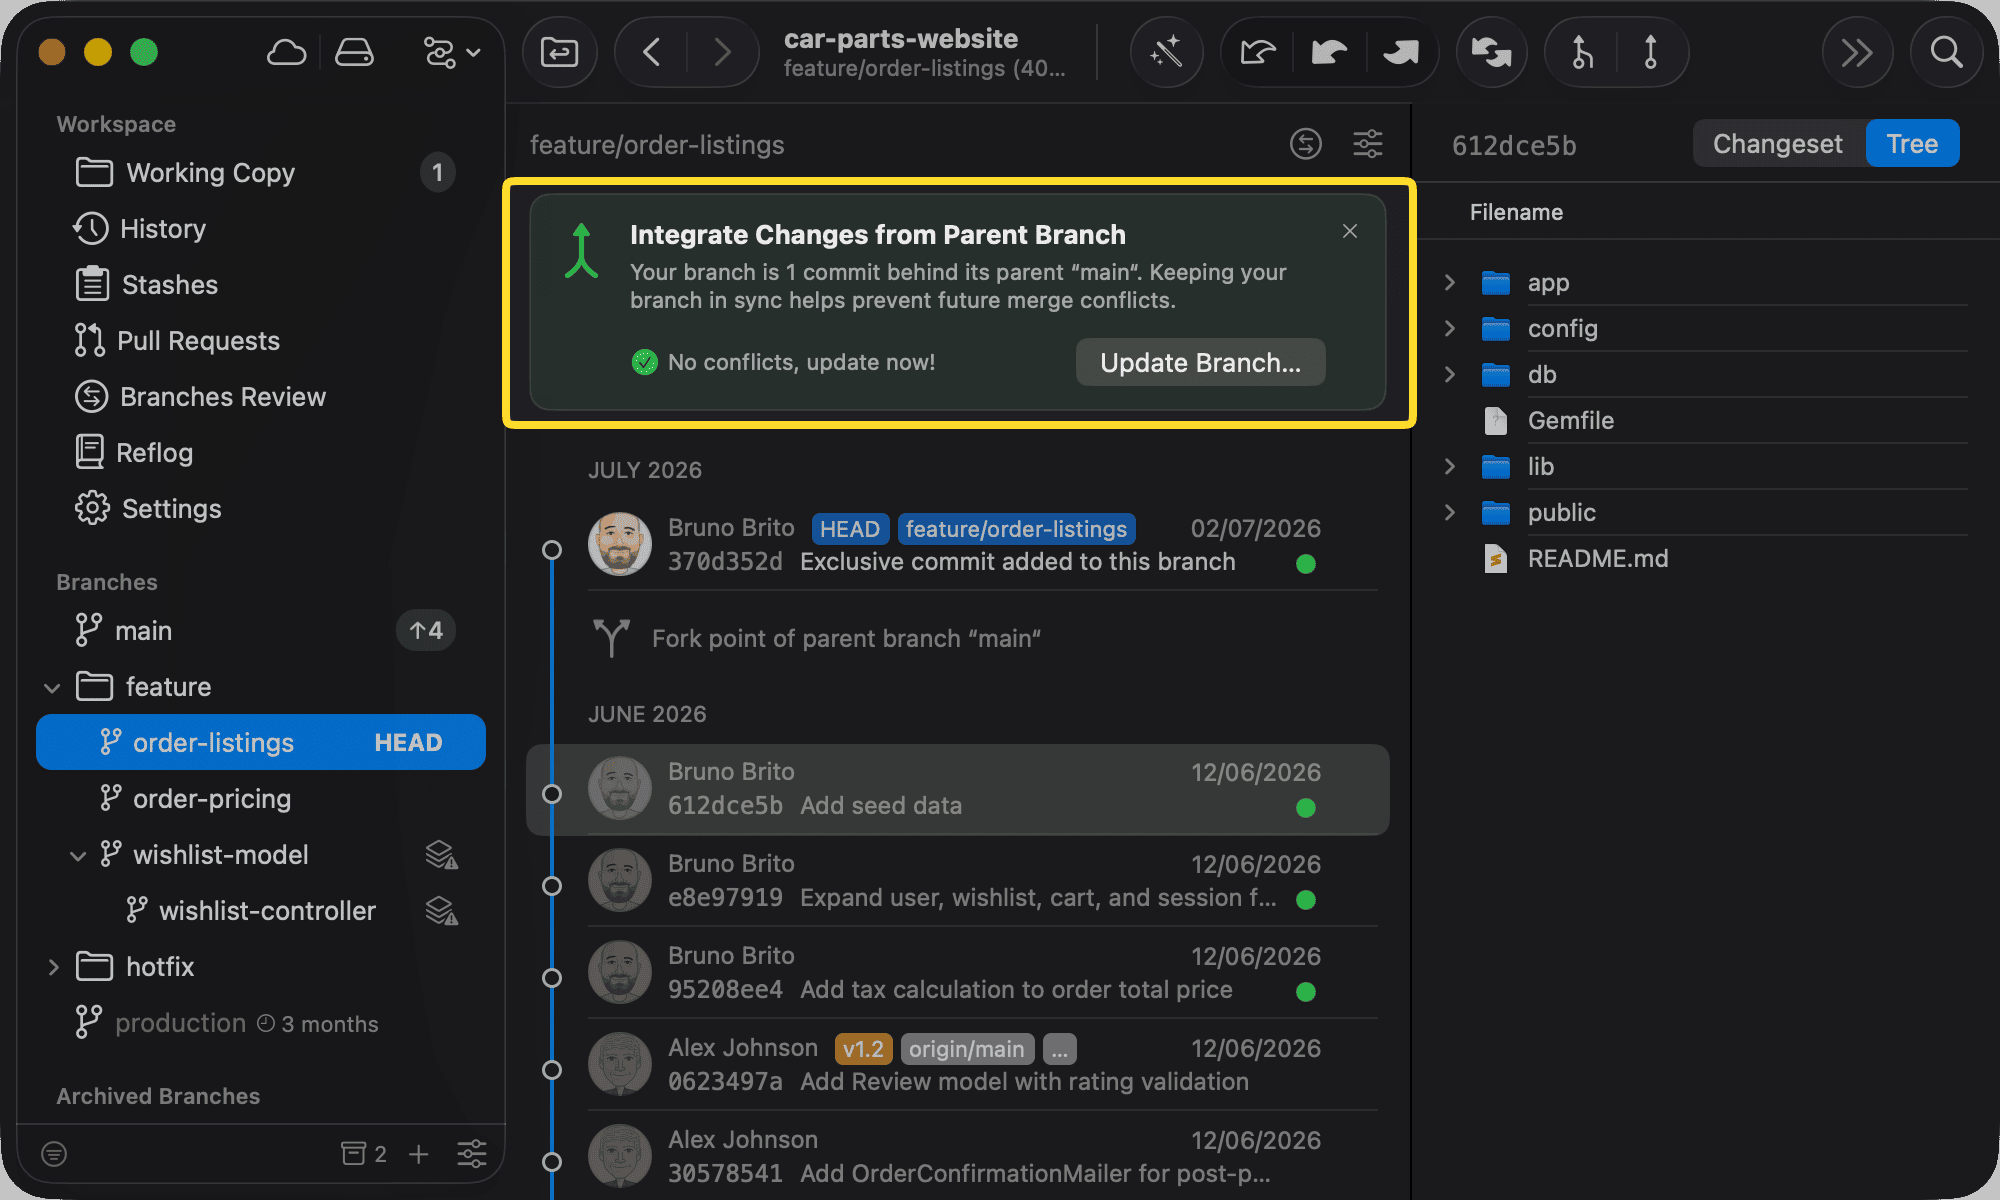This screenshot has width=2000, height=1200.
Task: Click Bruno Brito avatar on commit 612dce5b
Action: pyautogui.click(x=620, y=789)
